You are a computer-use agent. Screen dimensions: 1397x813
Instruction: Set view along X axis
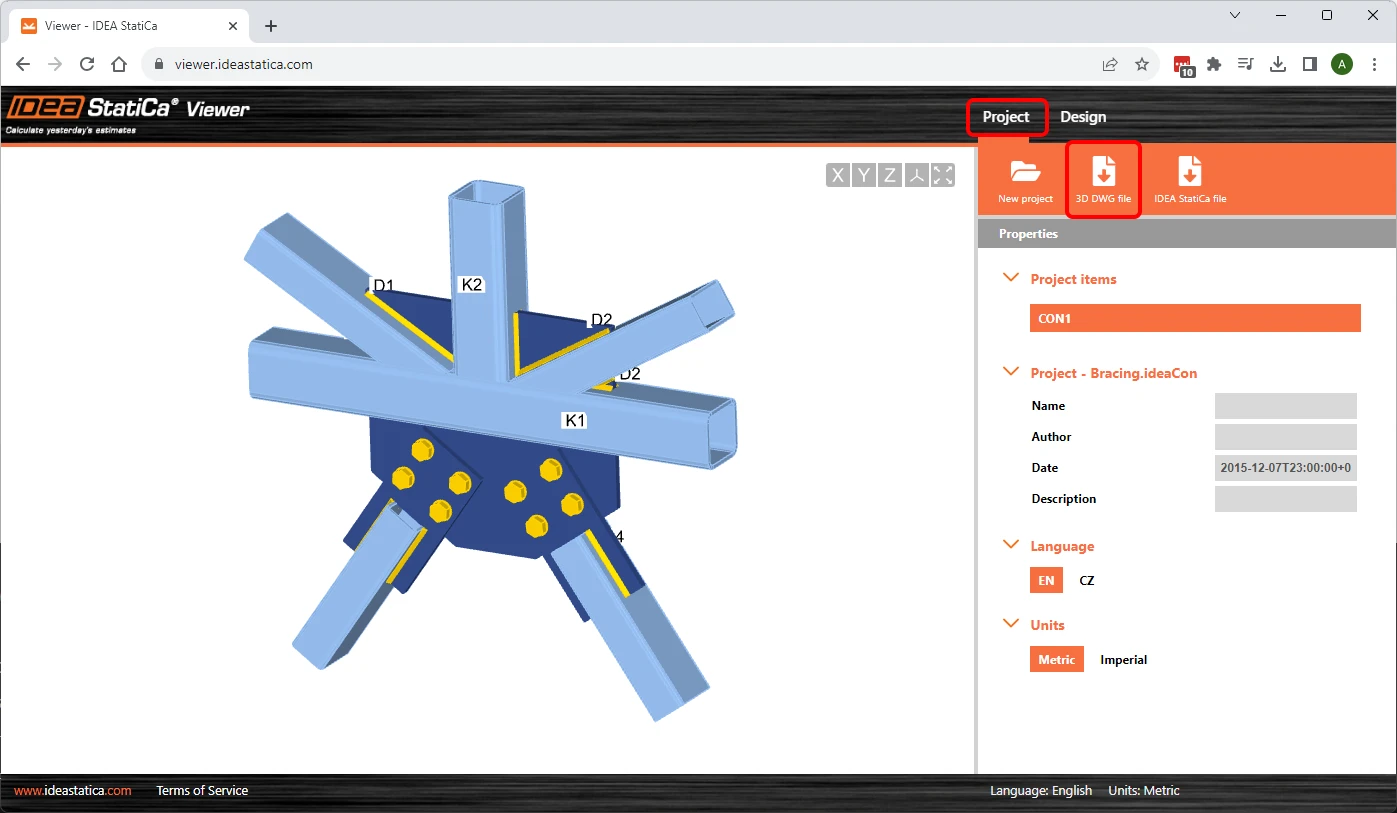838,176
